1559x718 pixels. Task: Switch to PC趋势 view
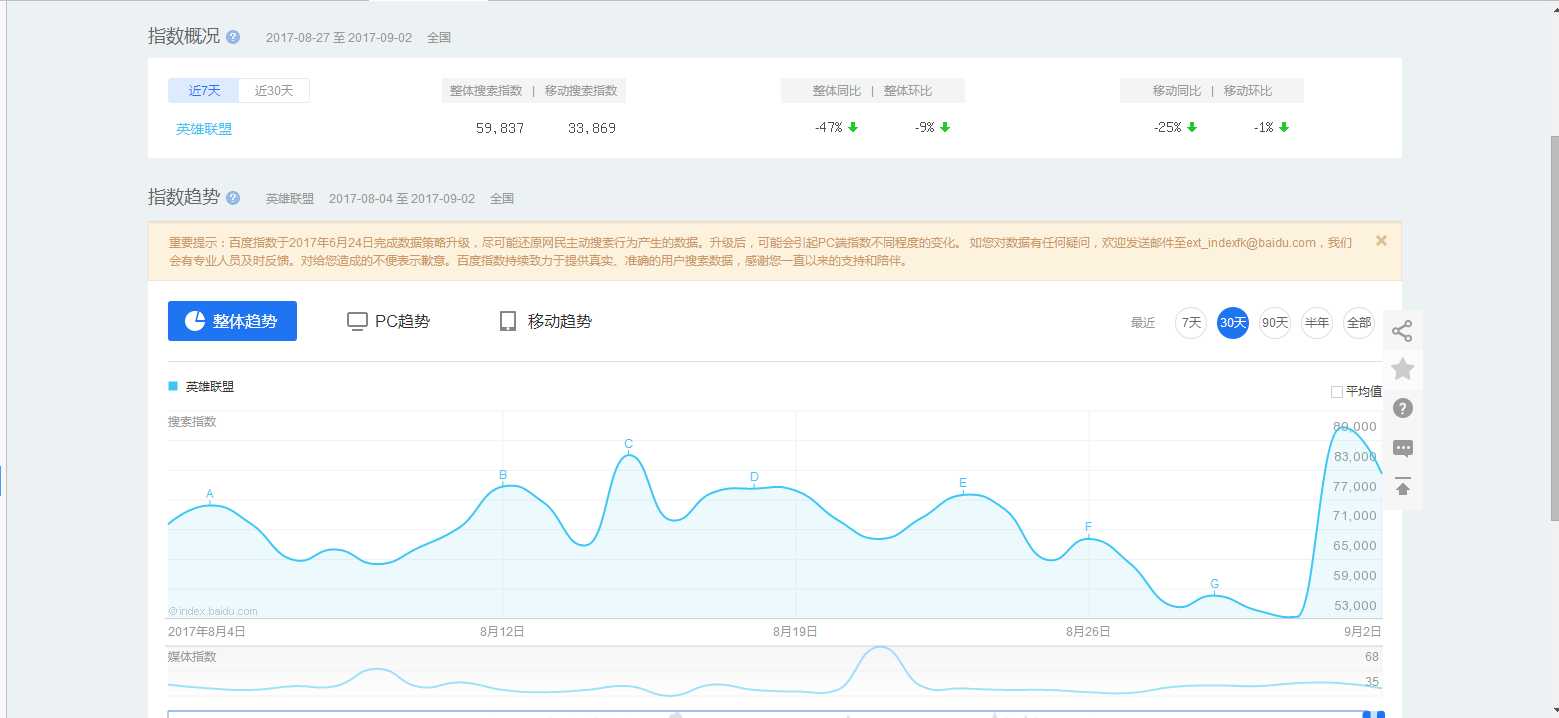[x=389, y=322]
